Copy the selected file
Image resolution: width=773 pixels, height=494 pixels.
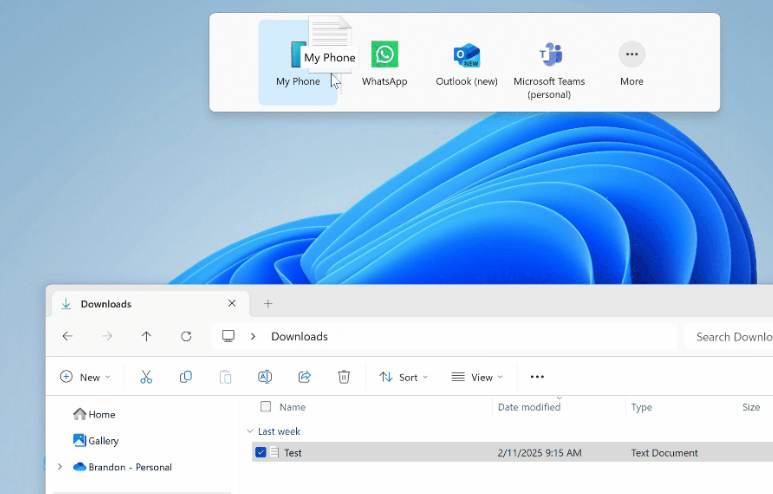(x=185, y=377)
